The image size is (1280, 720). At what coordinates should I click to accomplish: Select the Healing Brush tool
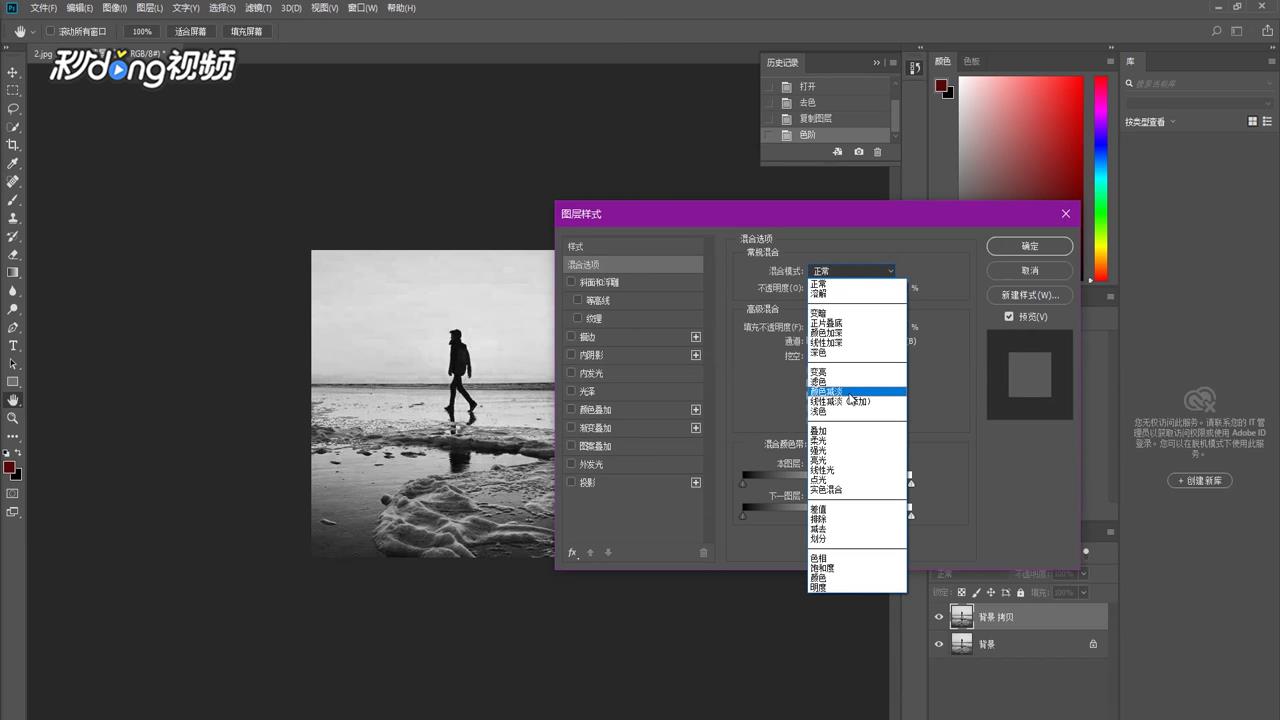tap(13, 182)
